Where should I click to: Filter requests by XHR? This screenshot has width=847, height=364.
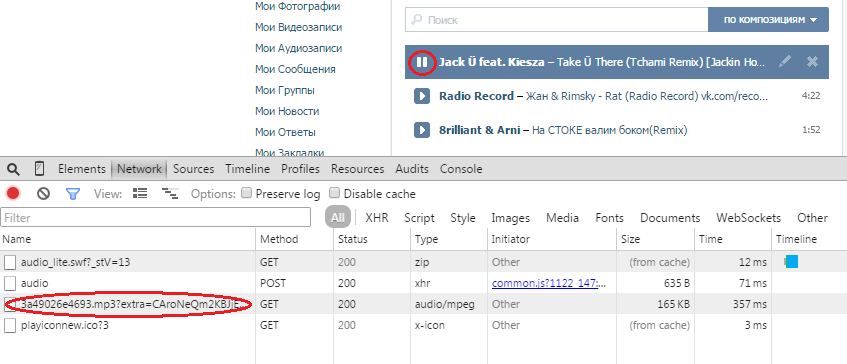[377, 218]
